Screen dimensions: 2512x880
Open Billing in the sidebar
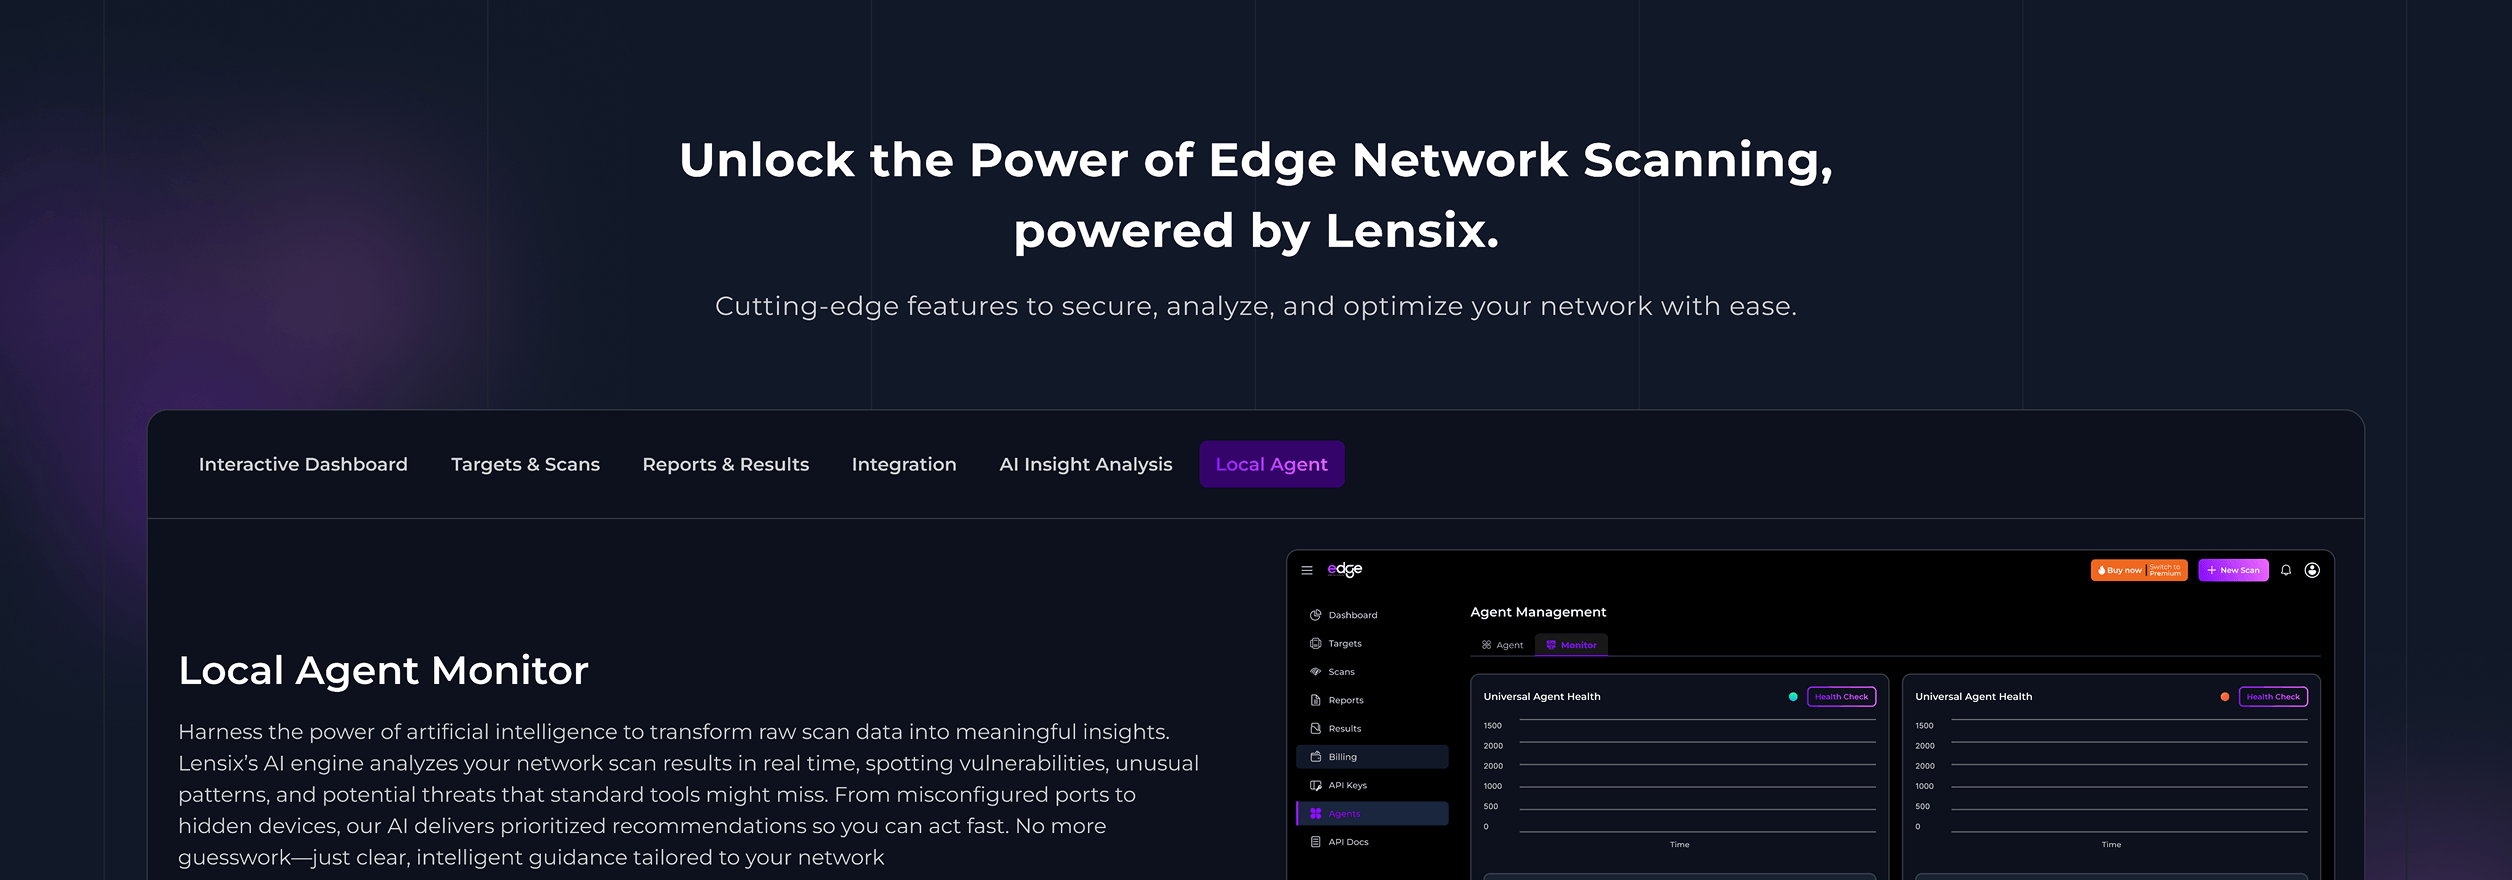(1371, 757)
